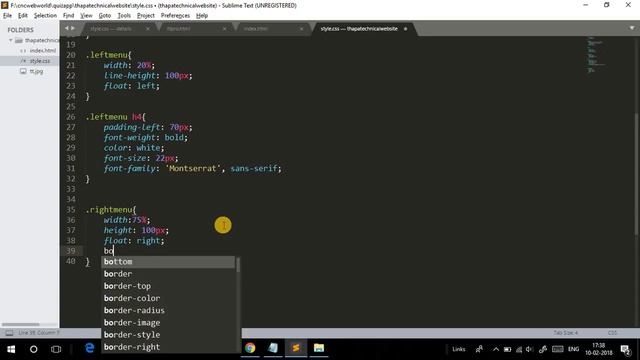Screen dimensions: 640x360
Task: Click the volume speaker tray icon
Action: [x=529, y=349]
